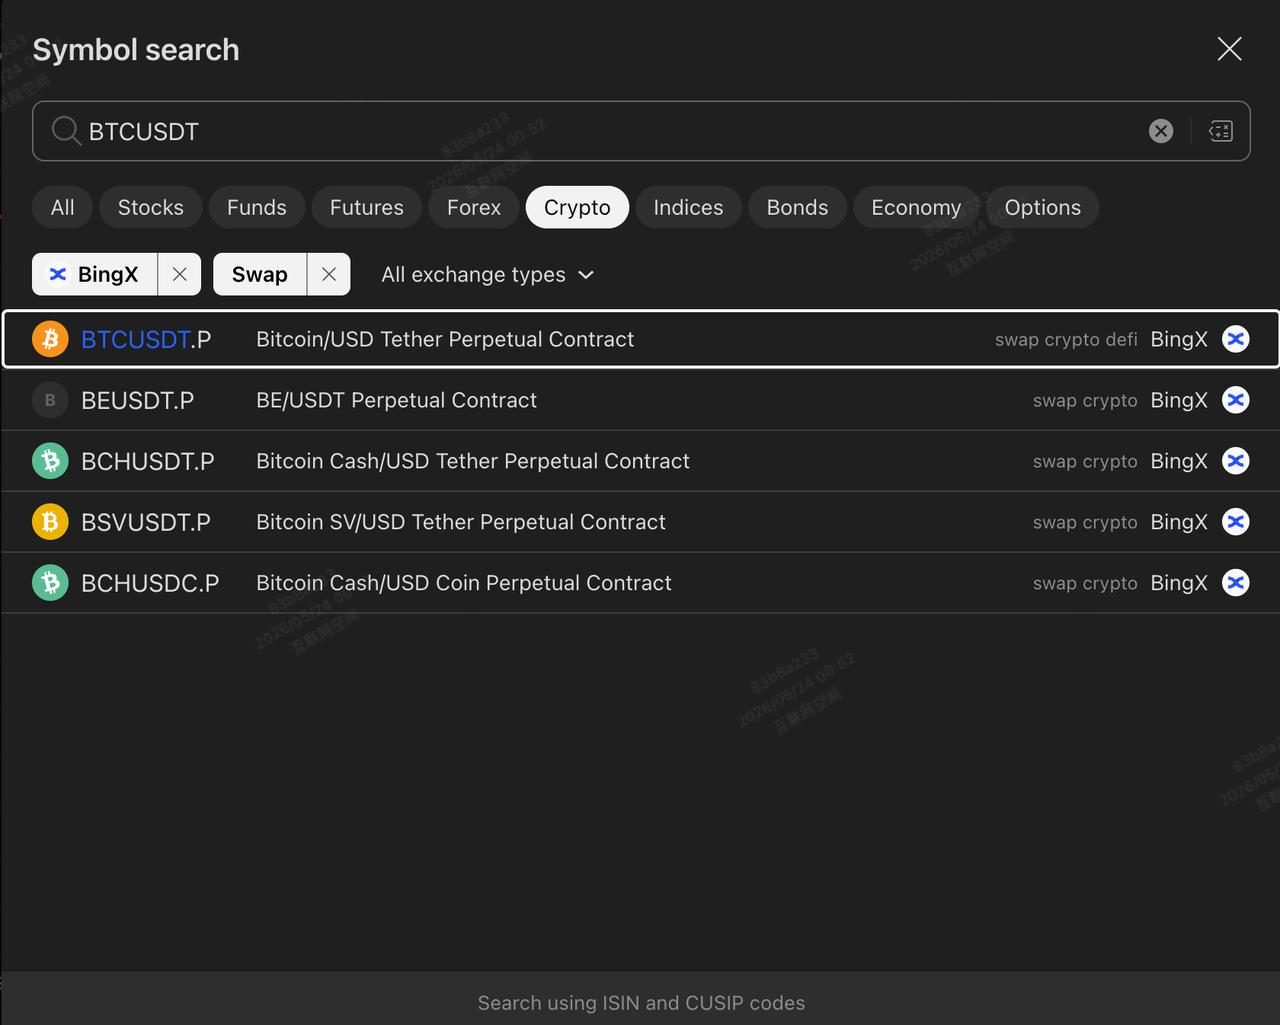Select the BCHUSDC.P symbol
The image size is (1280, 1025).
click(150, 583)
